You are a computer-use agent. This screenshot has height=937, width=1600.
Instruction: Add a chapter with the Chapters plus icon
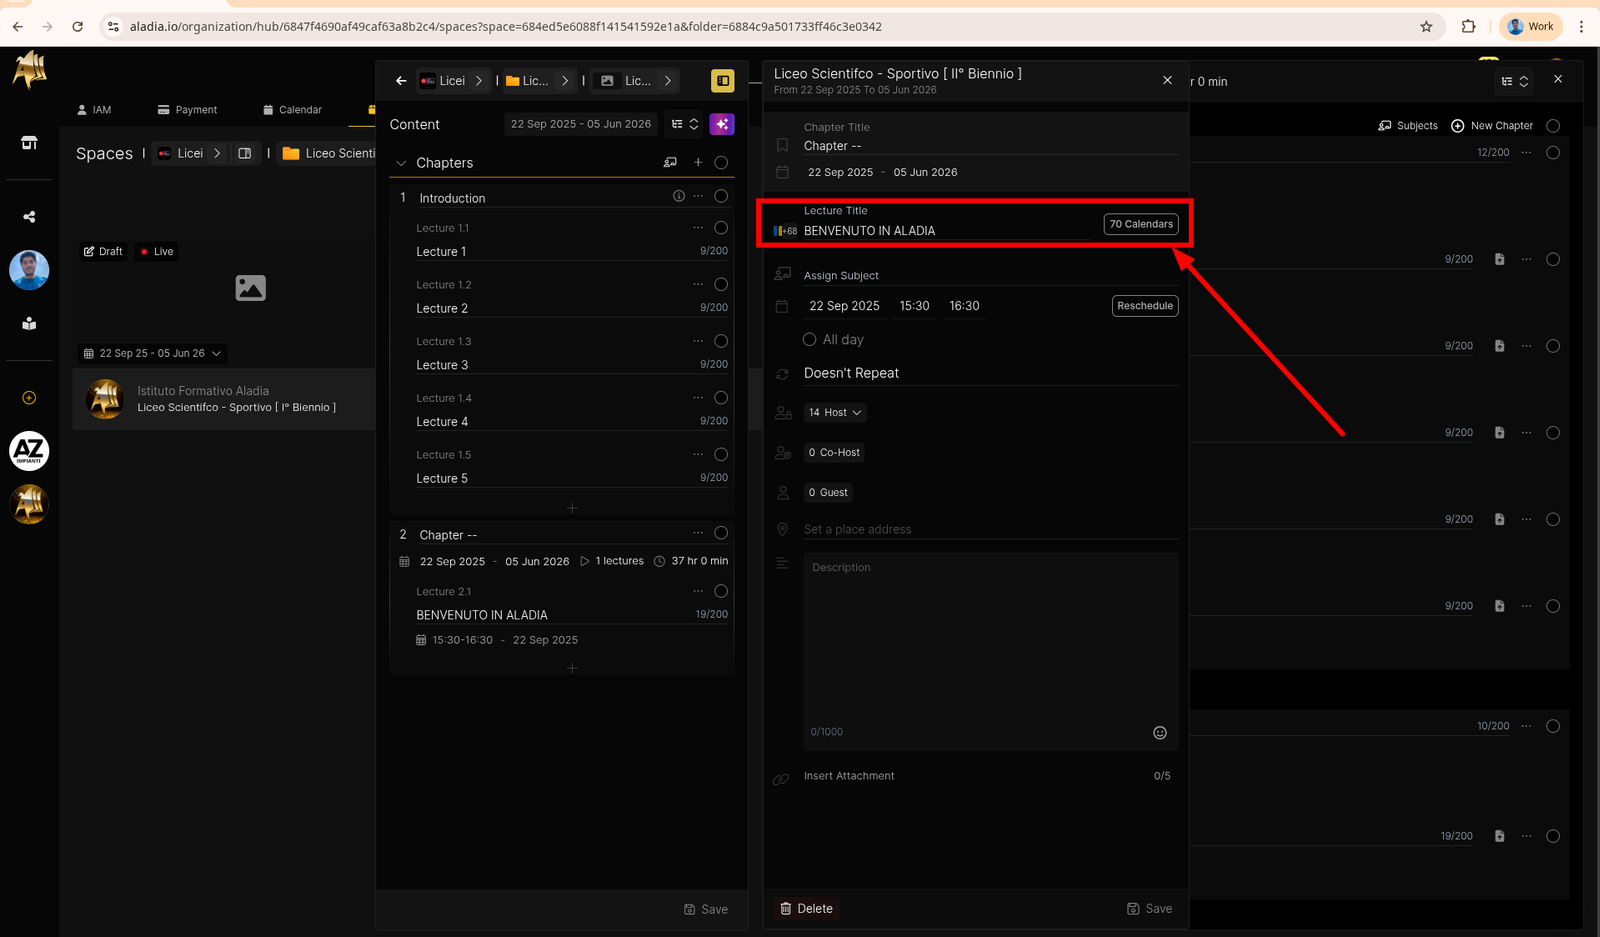[x=698, y=163]
